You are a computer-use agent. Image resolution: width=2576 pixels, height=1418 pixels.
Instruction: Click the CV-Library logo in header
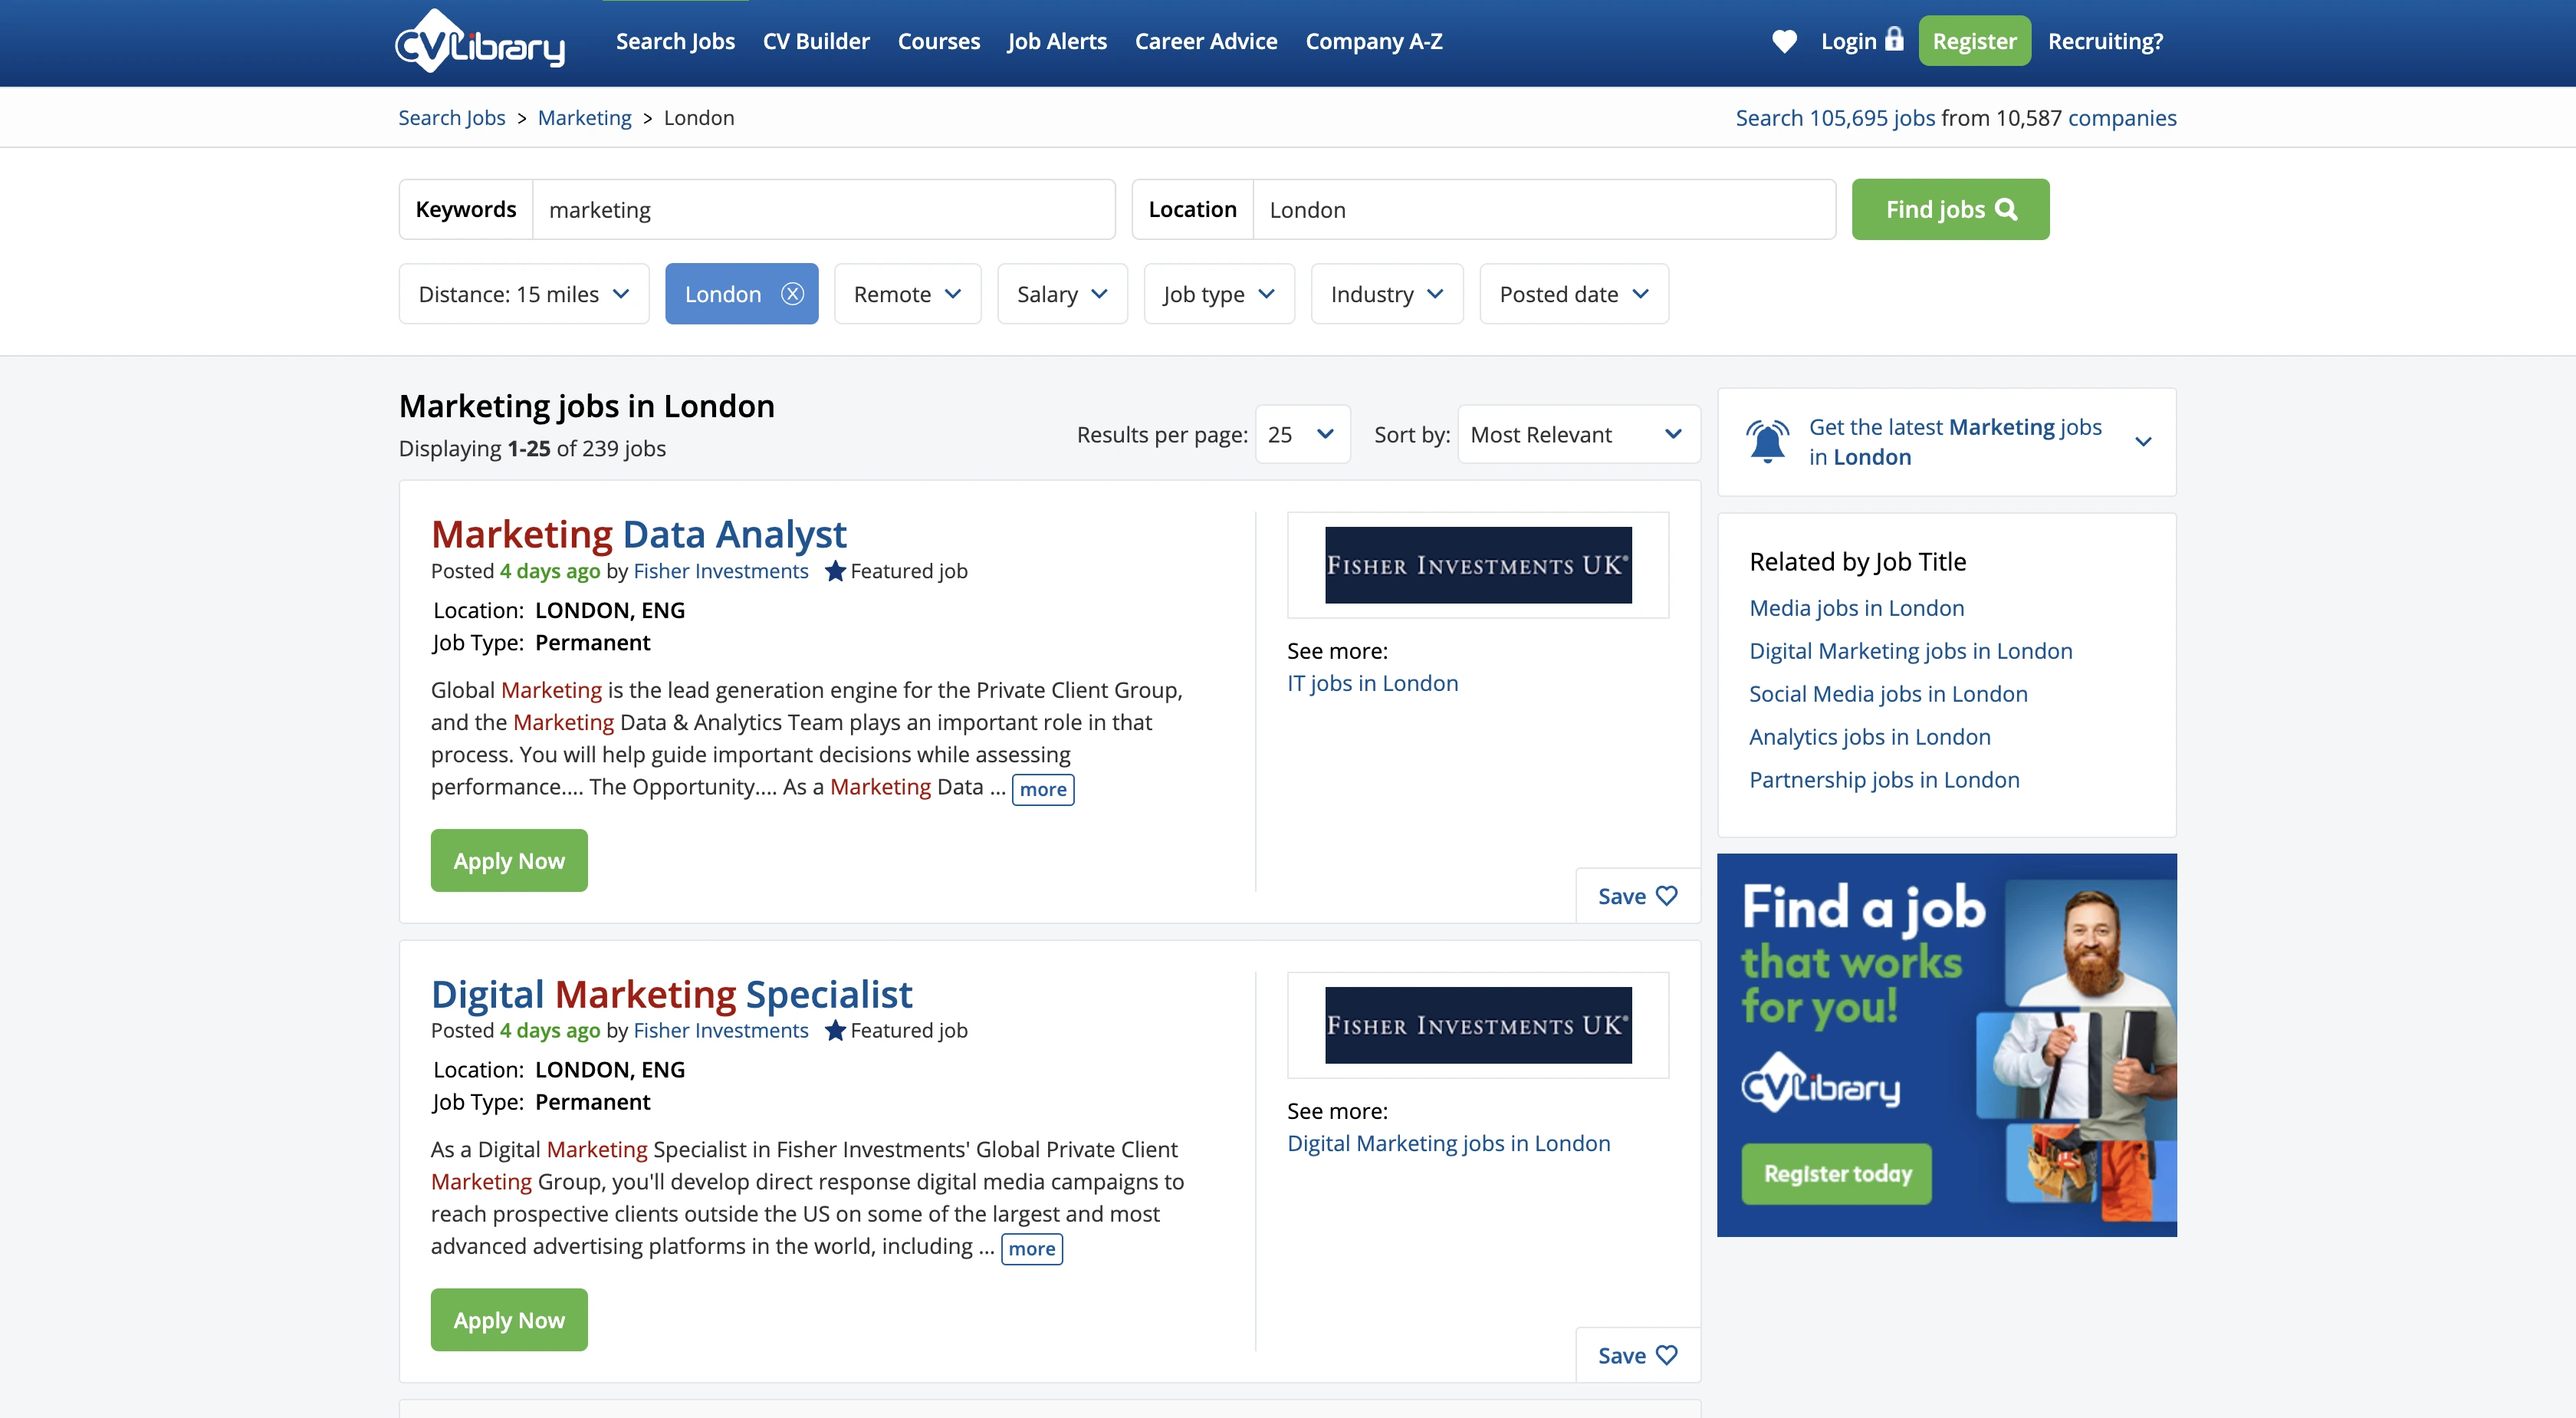(x=480, y=42)
